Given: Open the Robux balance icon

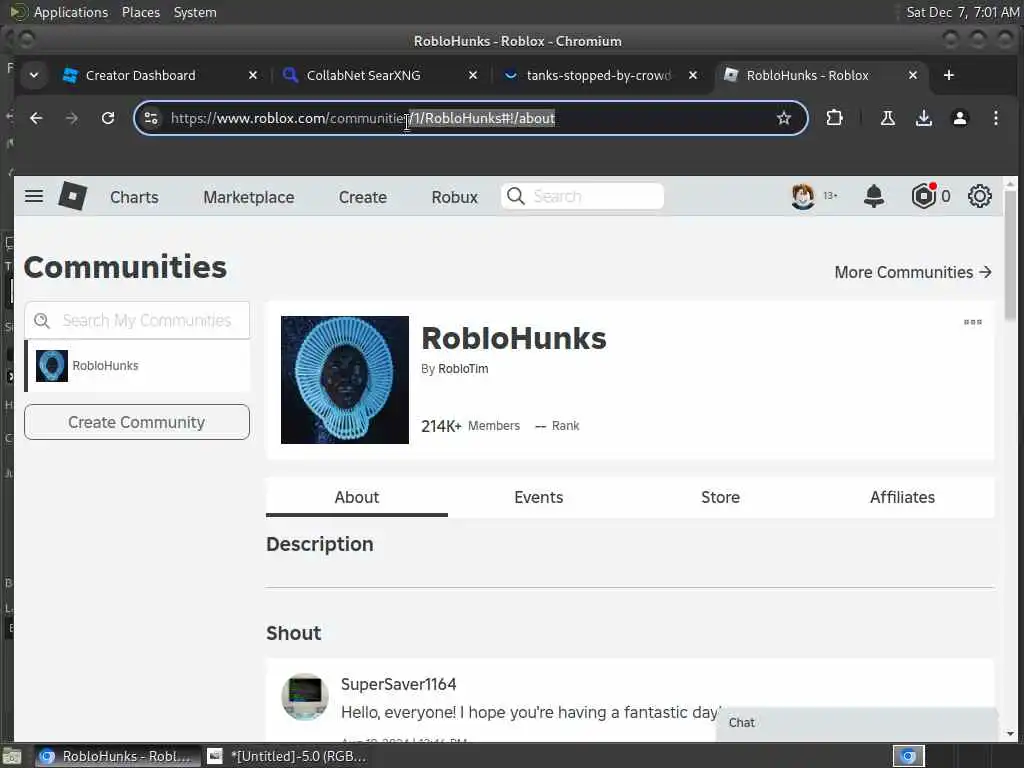Looking at the screenshot, I should pyautogui.click(x=923, y=196).
